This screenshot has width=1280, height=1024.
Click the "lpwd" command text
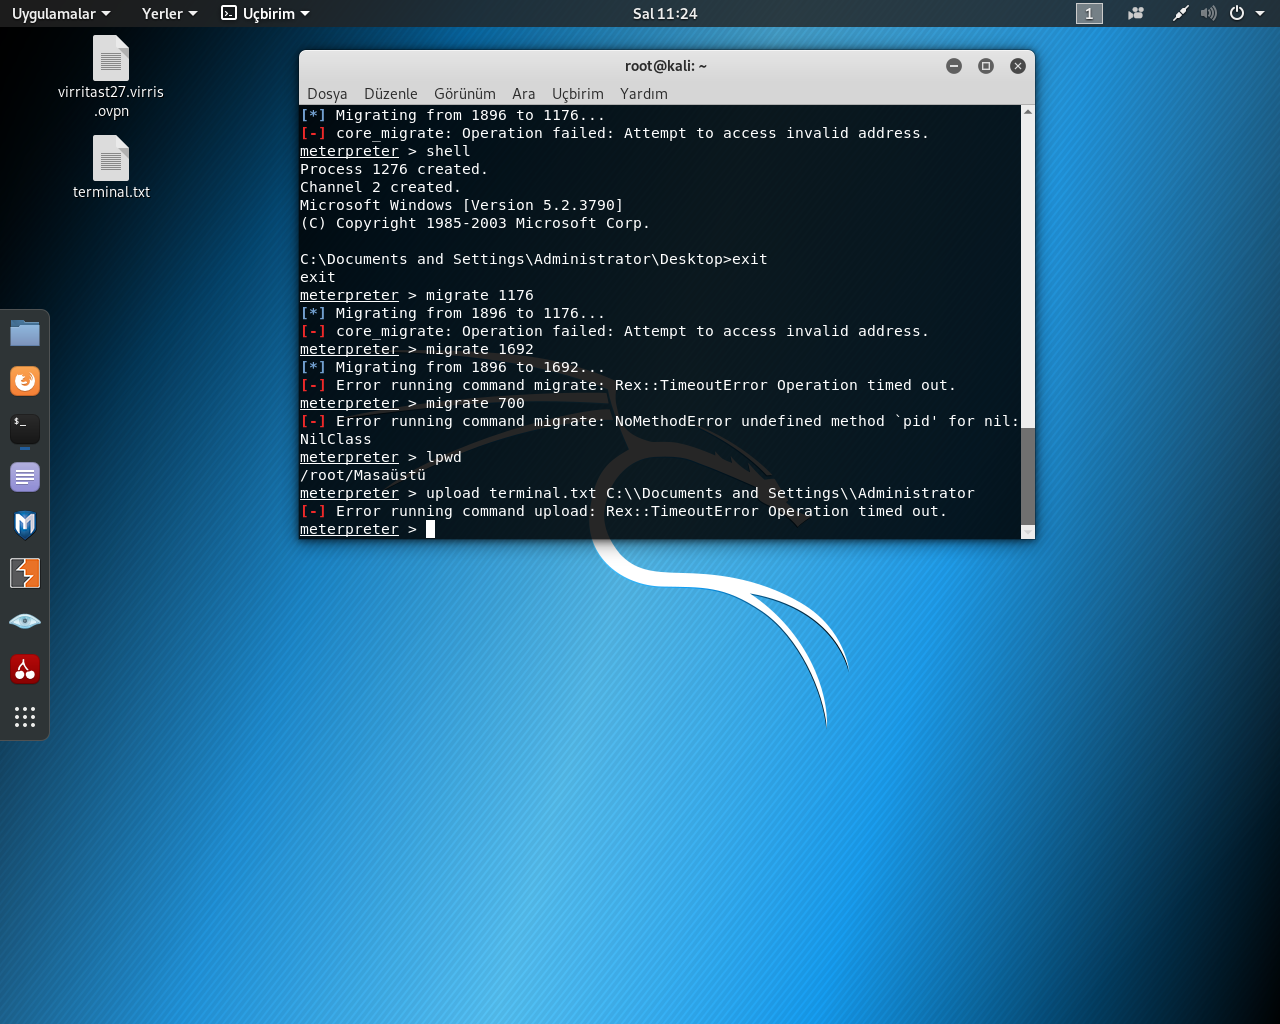point(444,457)
